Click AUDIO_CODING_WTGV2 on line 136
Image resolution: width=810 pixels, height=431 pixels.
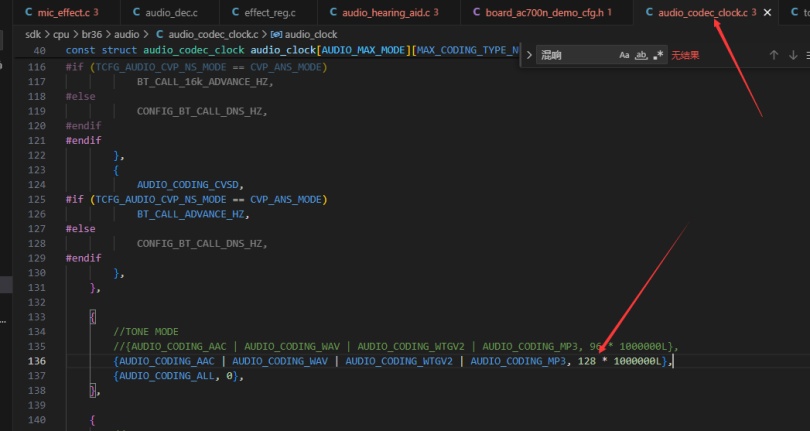(x=399, y=361)
